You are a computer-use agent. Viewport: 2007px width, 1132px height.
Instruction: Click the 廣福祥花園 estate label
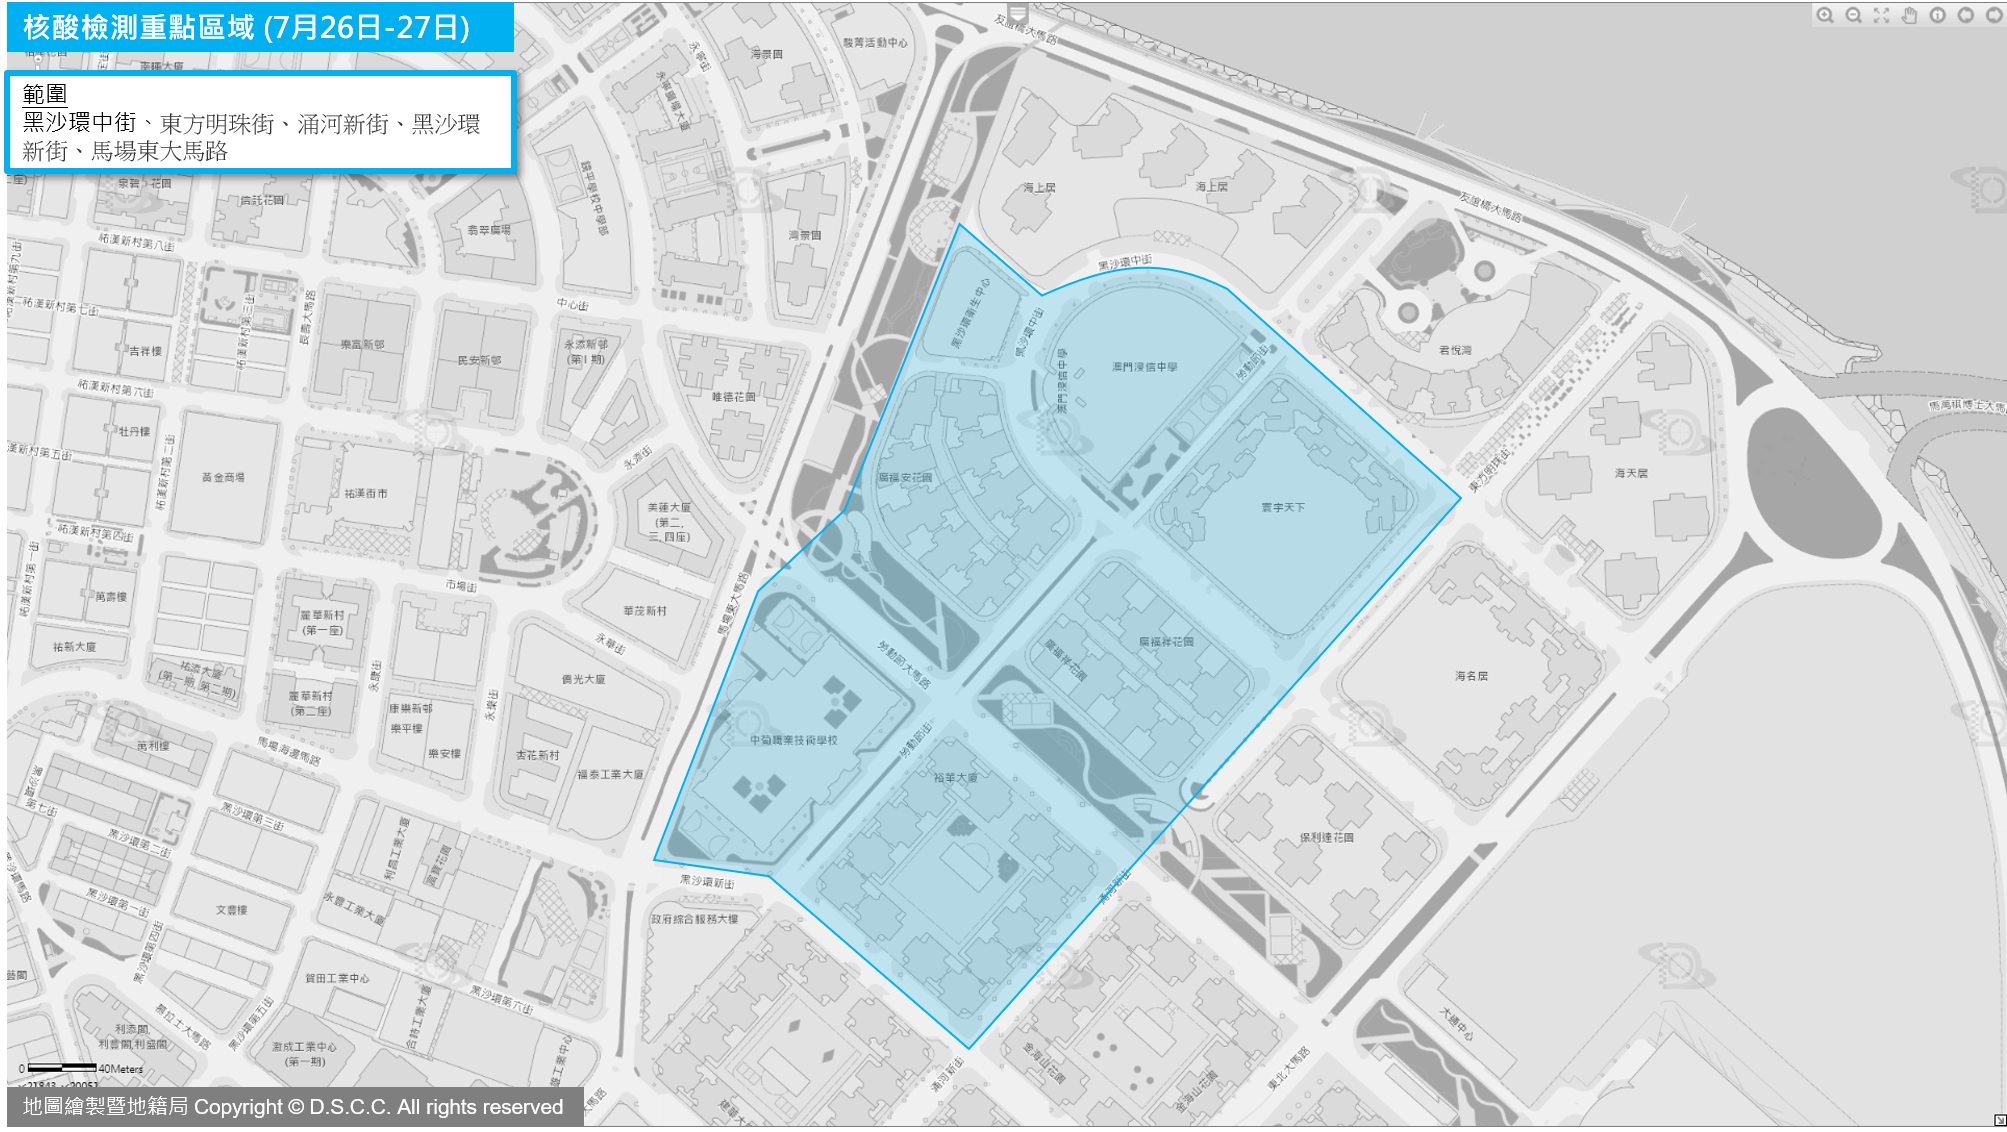coord(1166,642)
